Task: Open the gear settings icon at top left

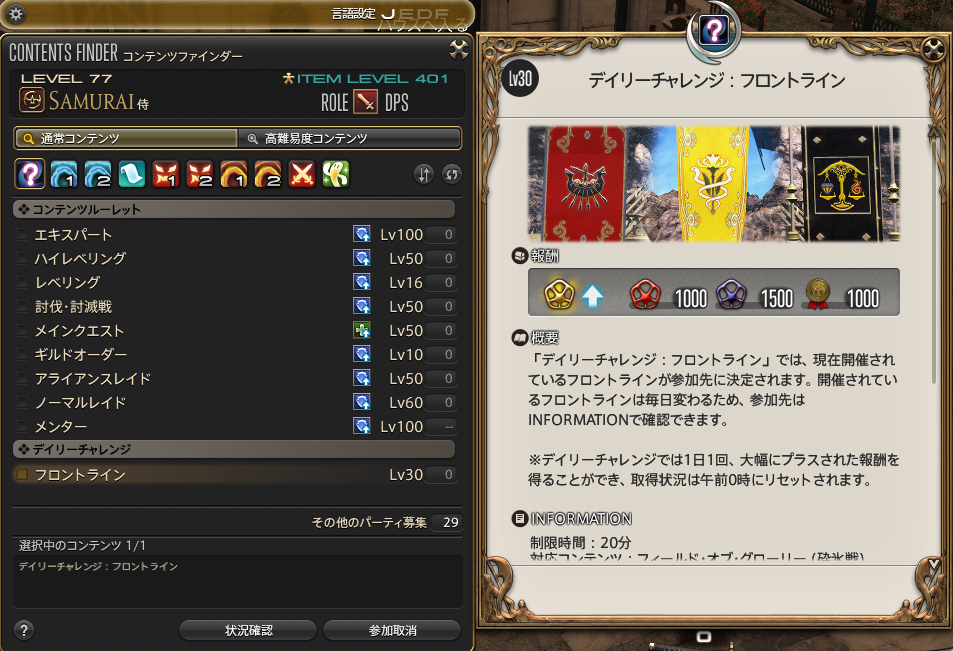Action: pos(16,13)
